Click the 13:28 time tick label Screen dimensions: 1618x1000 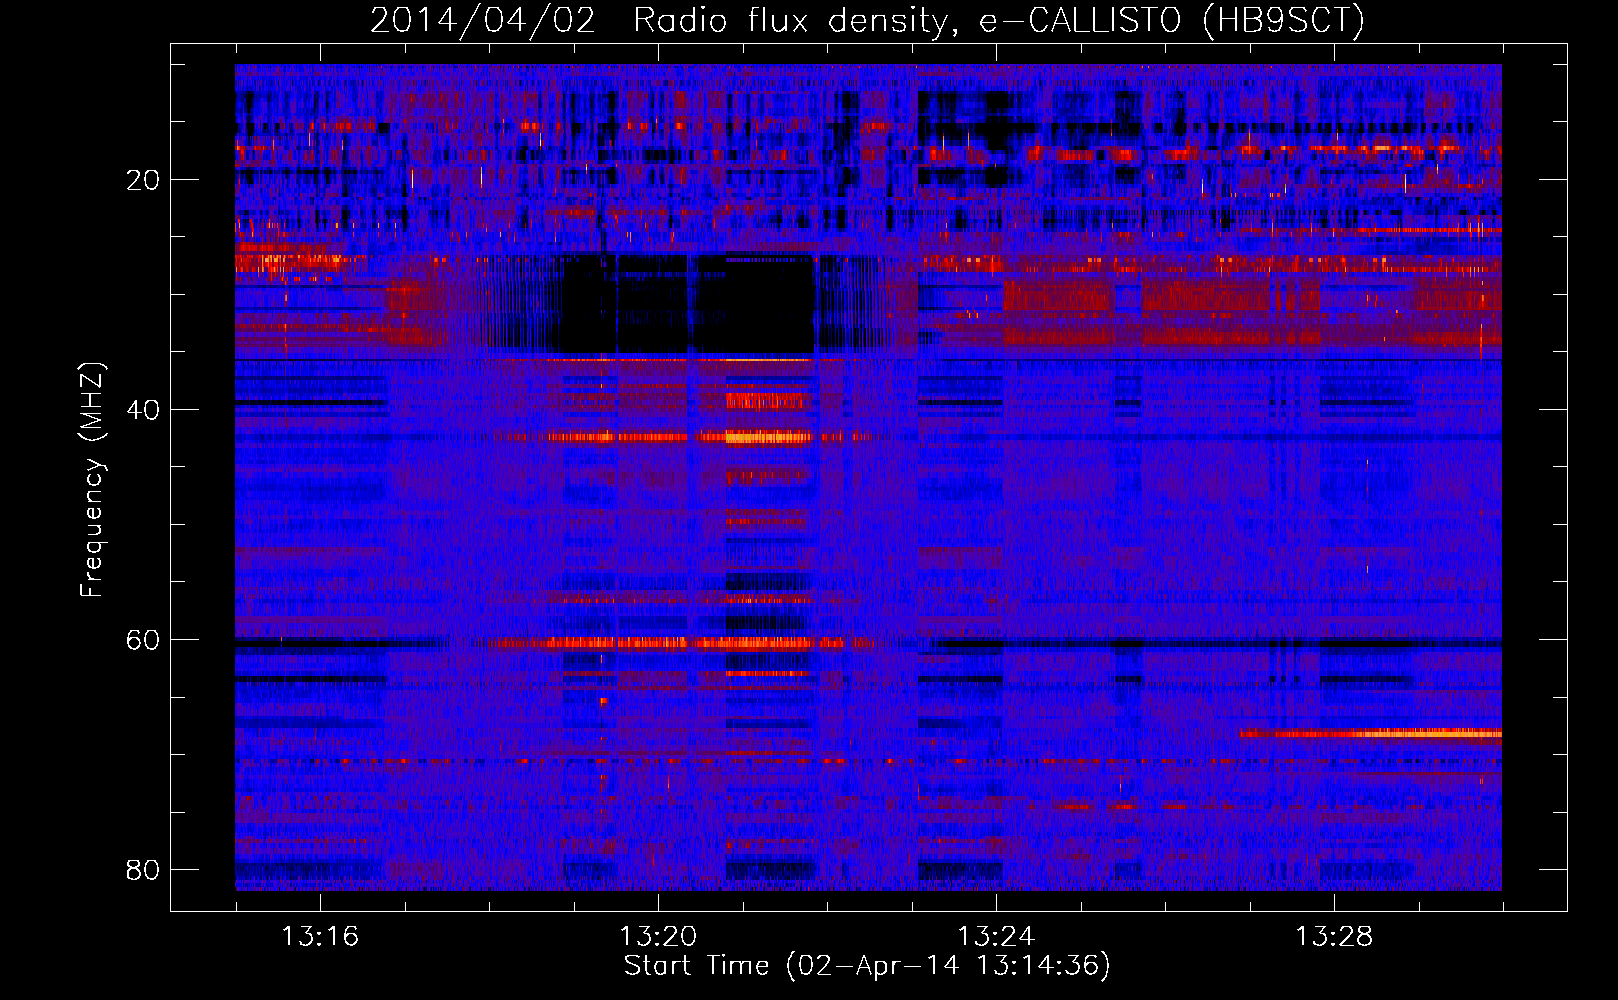coord(1334,937)
